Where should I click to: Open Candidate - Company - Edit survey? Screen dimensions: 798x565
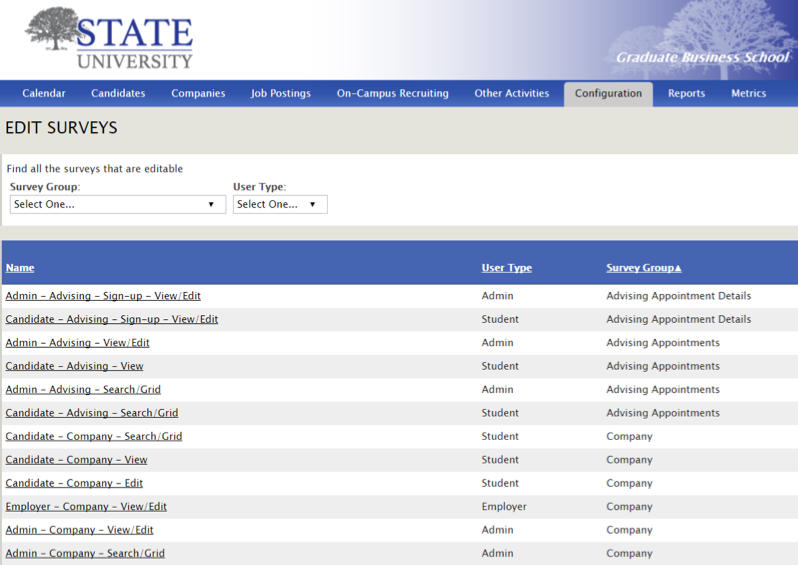(x=74, y=483)
